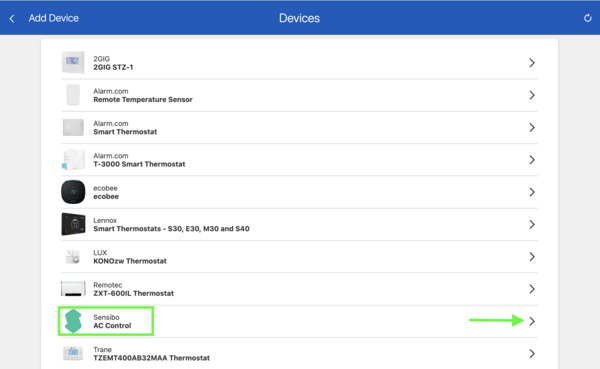Click the Lennox smart thermostat image

pos(73,224)
